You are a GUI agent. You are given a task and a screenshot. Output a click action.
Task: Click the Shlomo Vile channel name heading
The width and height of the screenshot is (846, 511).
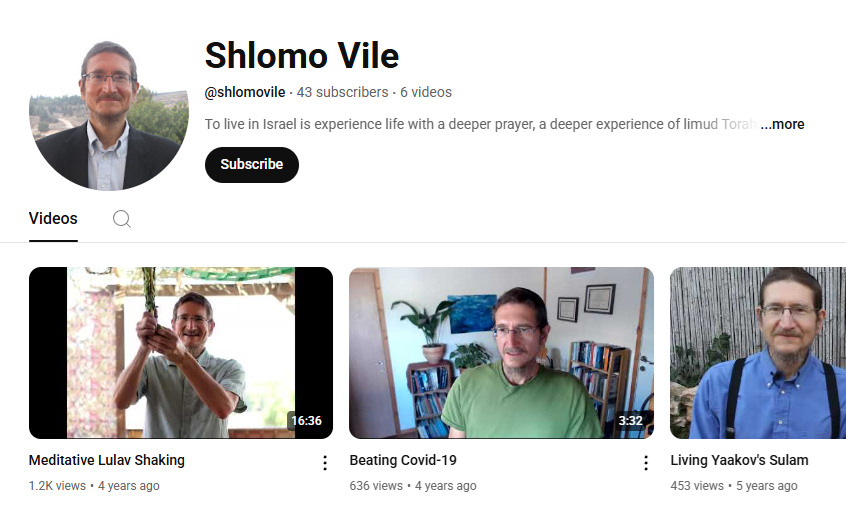click(302, 56)
